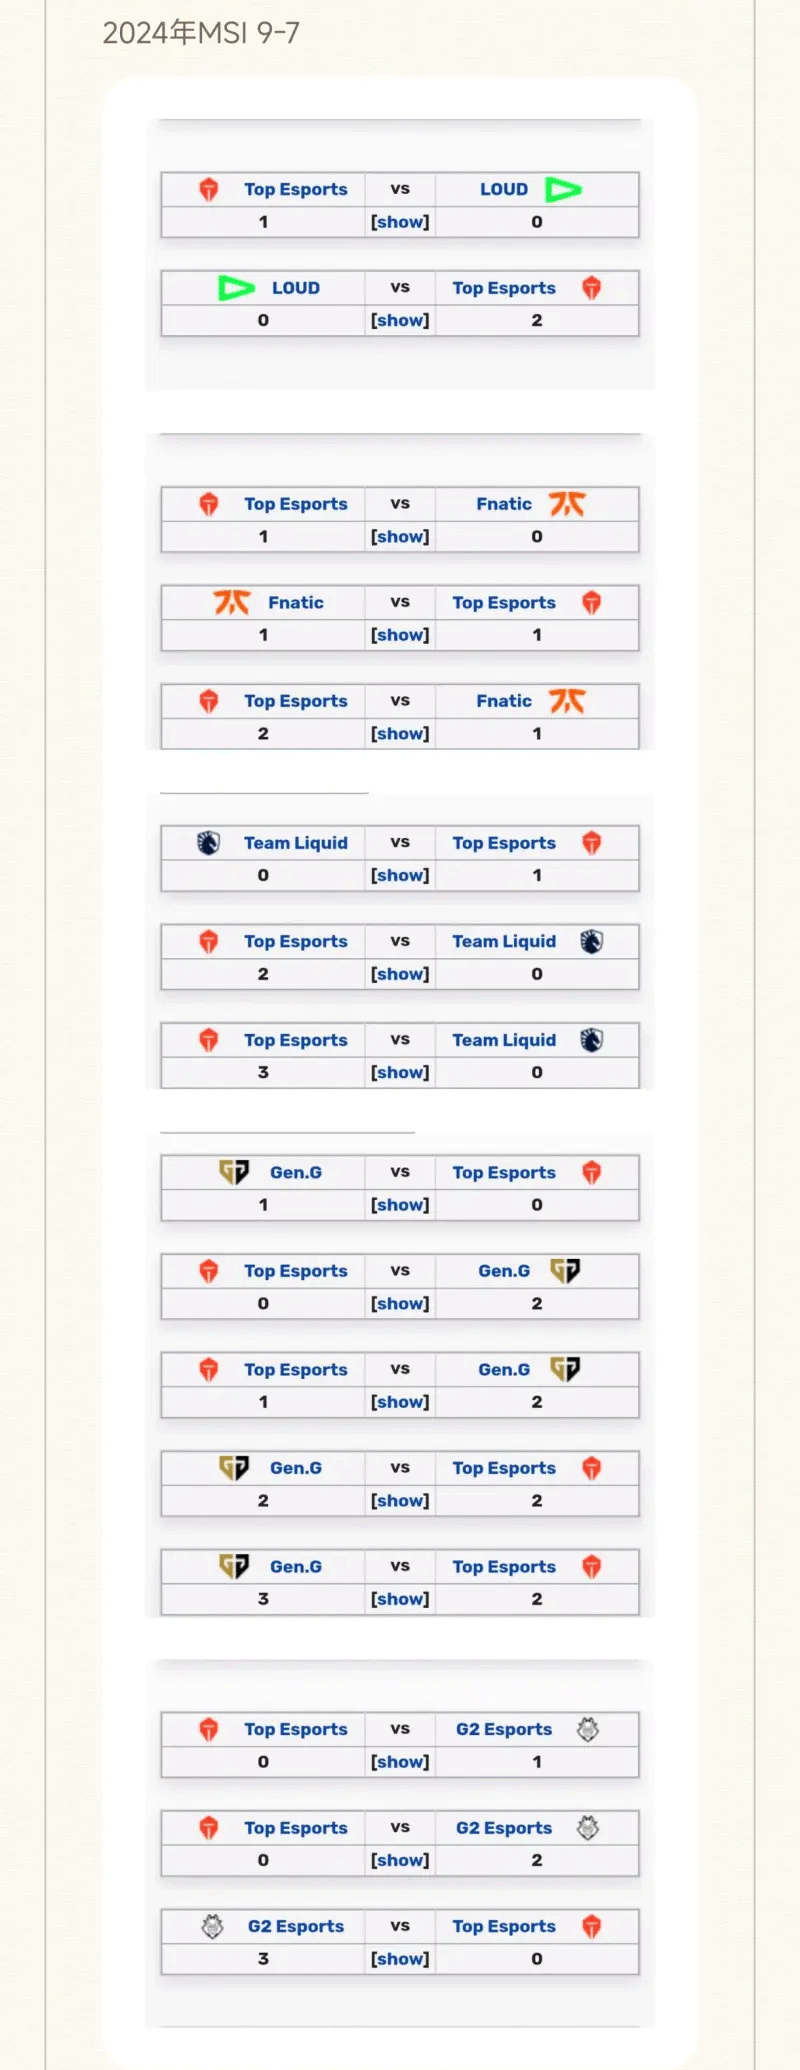Expand [show] for Top Esports 1-2 Gen.G
This screenshot has width=800, height=2070.
click(400, 1402)
